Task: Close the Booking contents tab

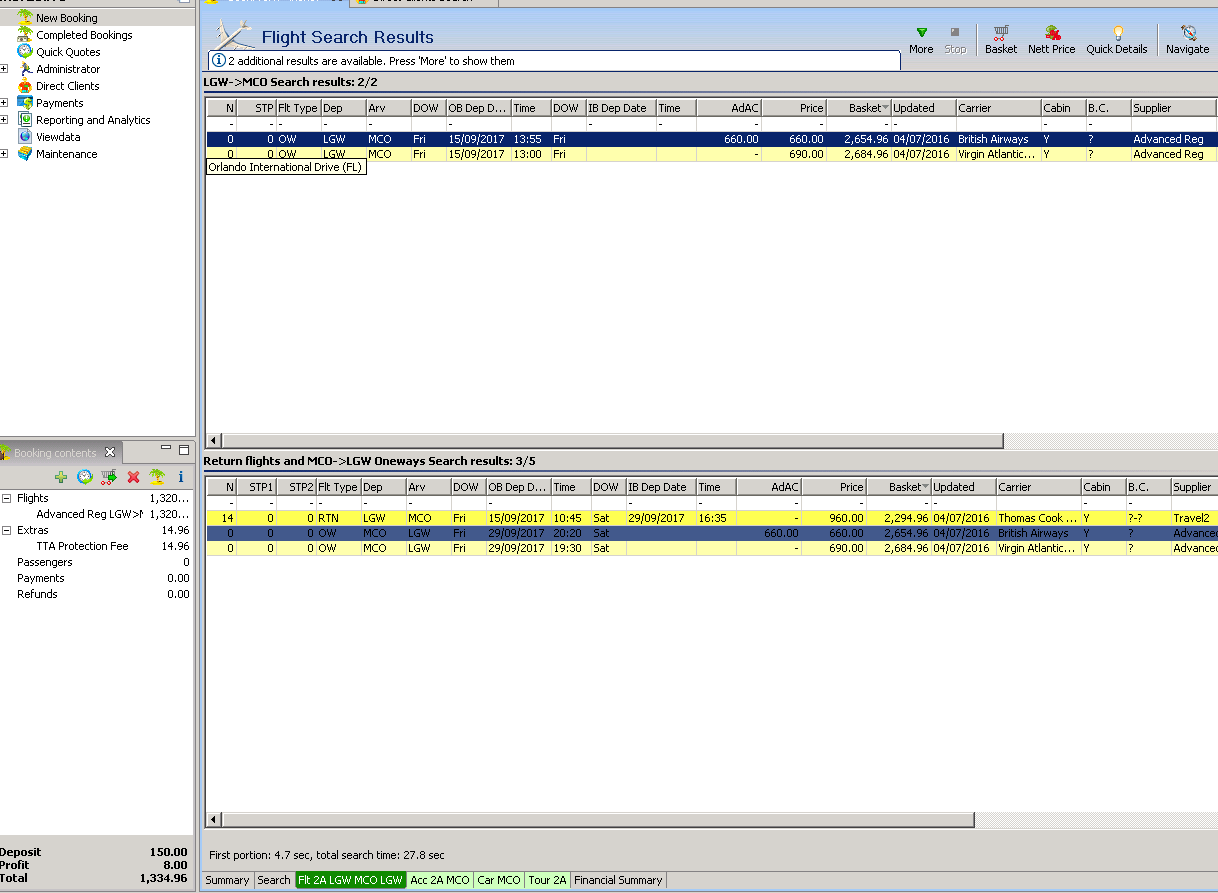Action: pyautogui.click(x=111, y=453)
